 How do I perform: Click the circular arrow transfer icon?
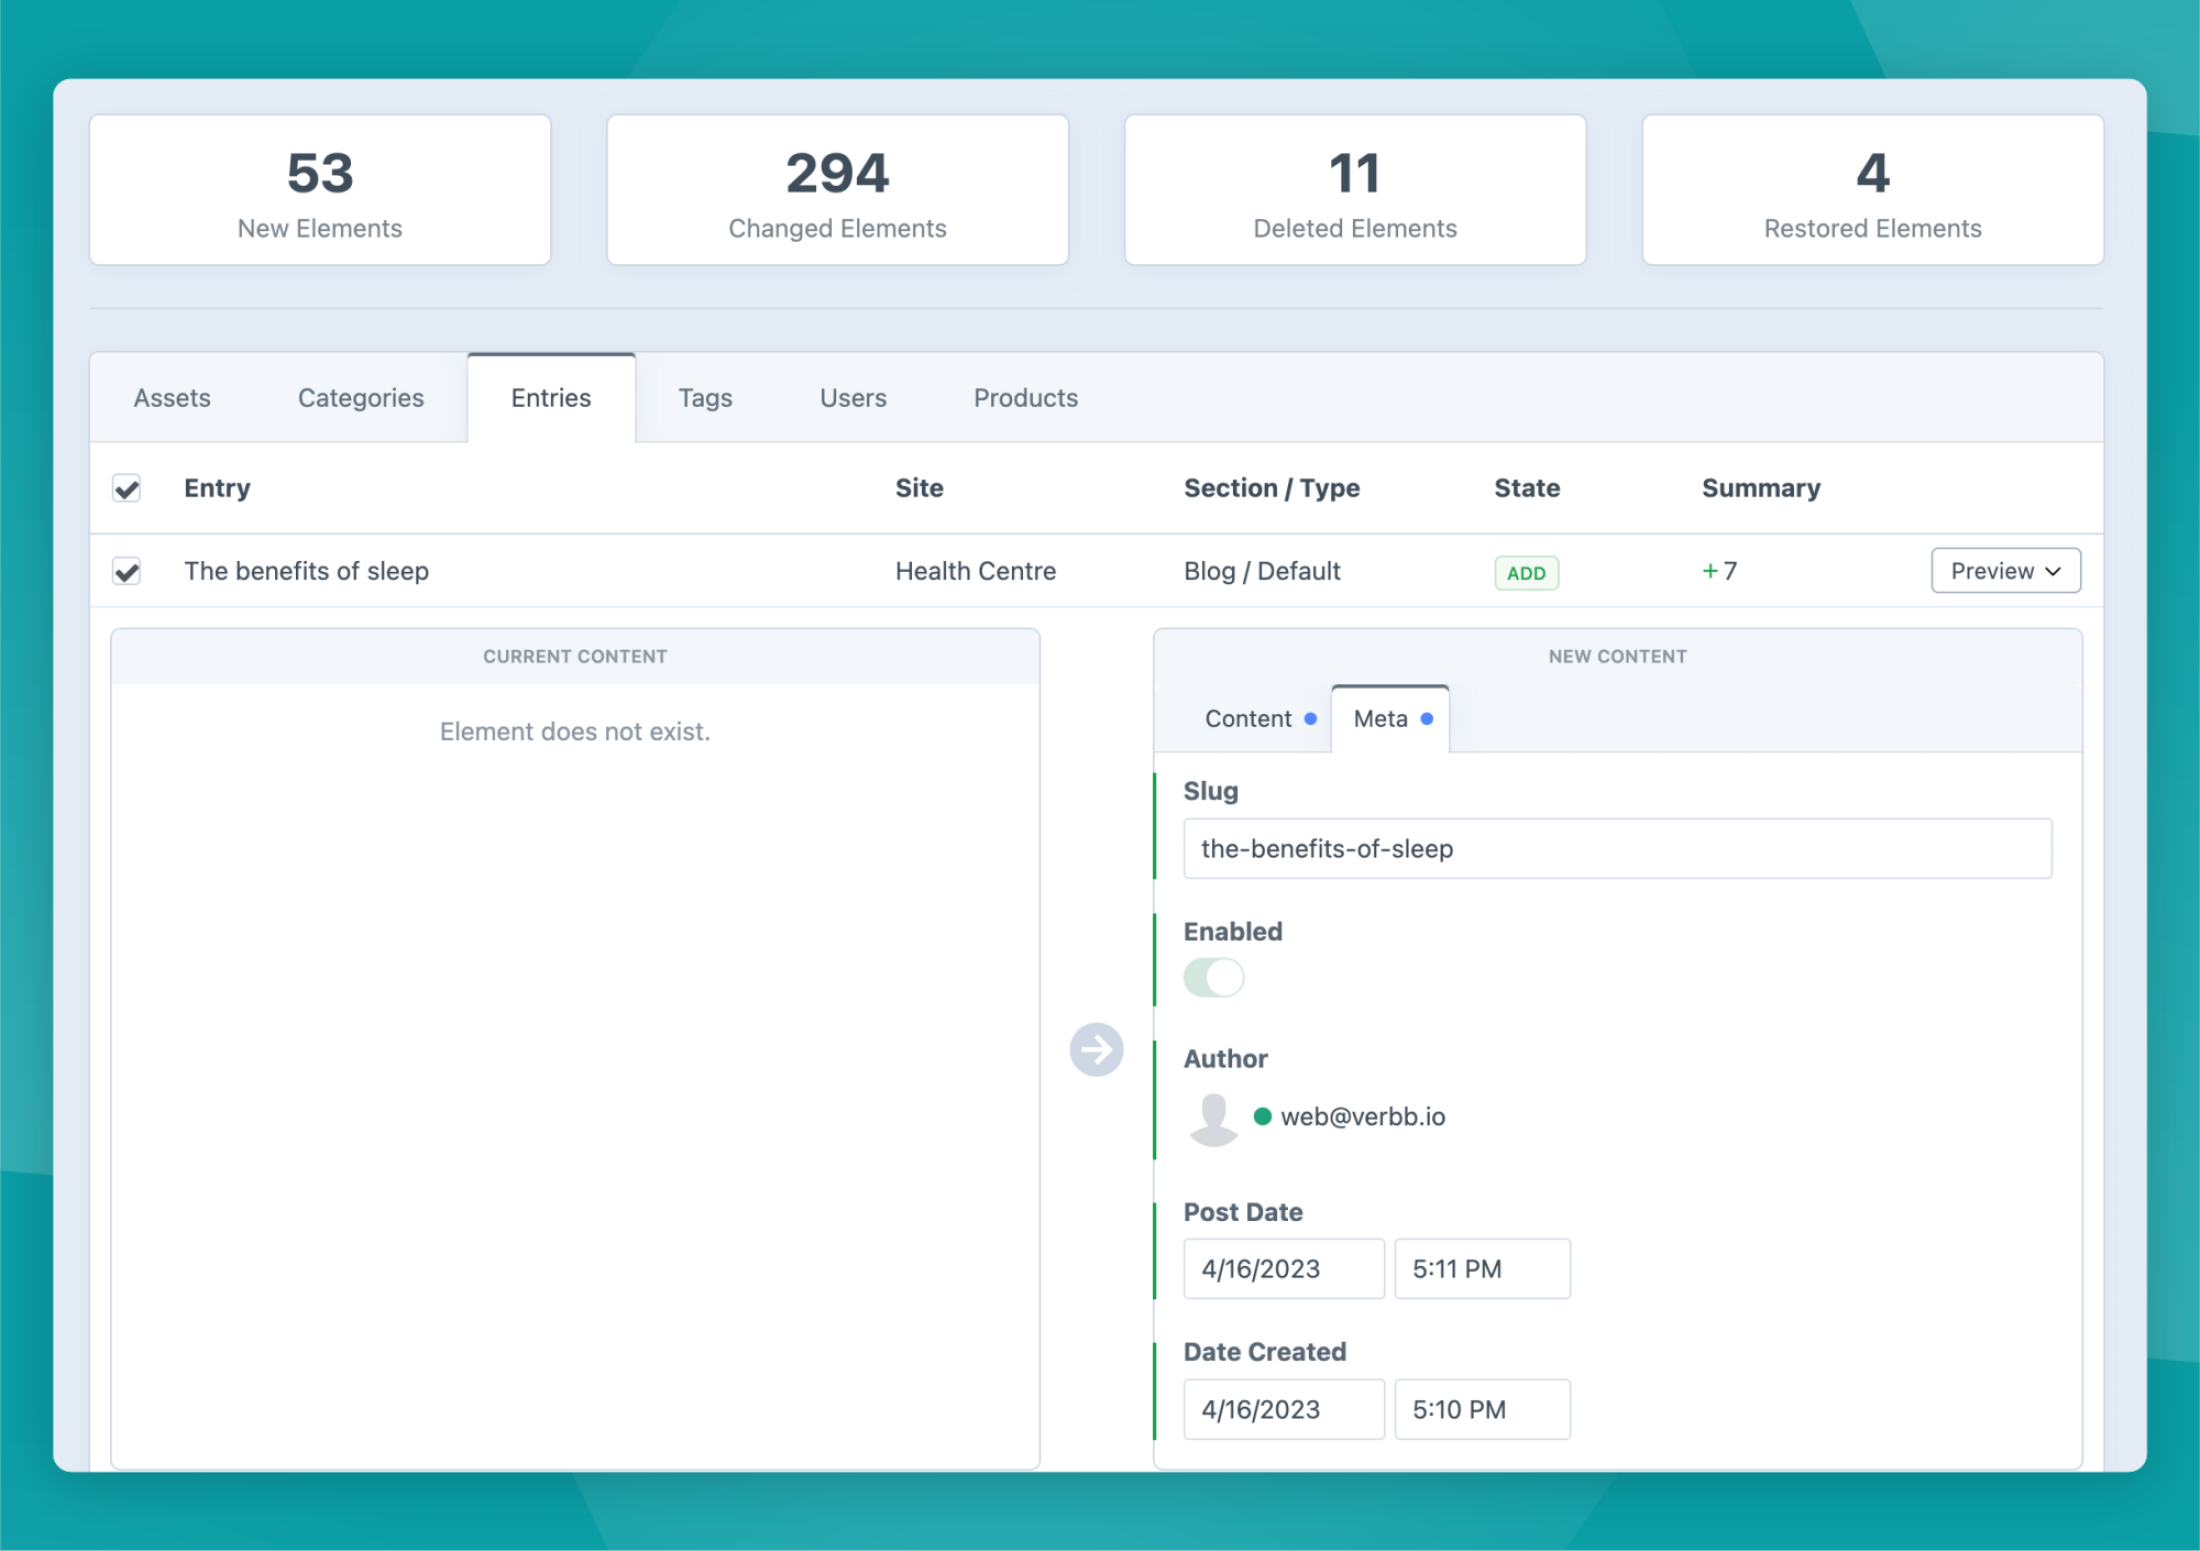(1096, 1049)
